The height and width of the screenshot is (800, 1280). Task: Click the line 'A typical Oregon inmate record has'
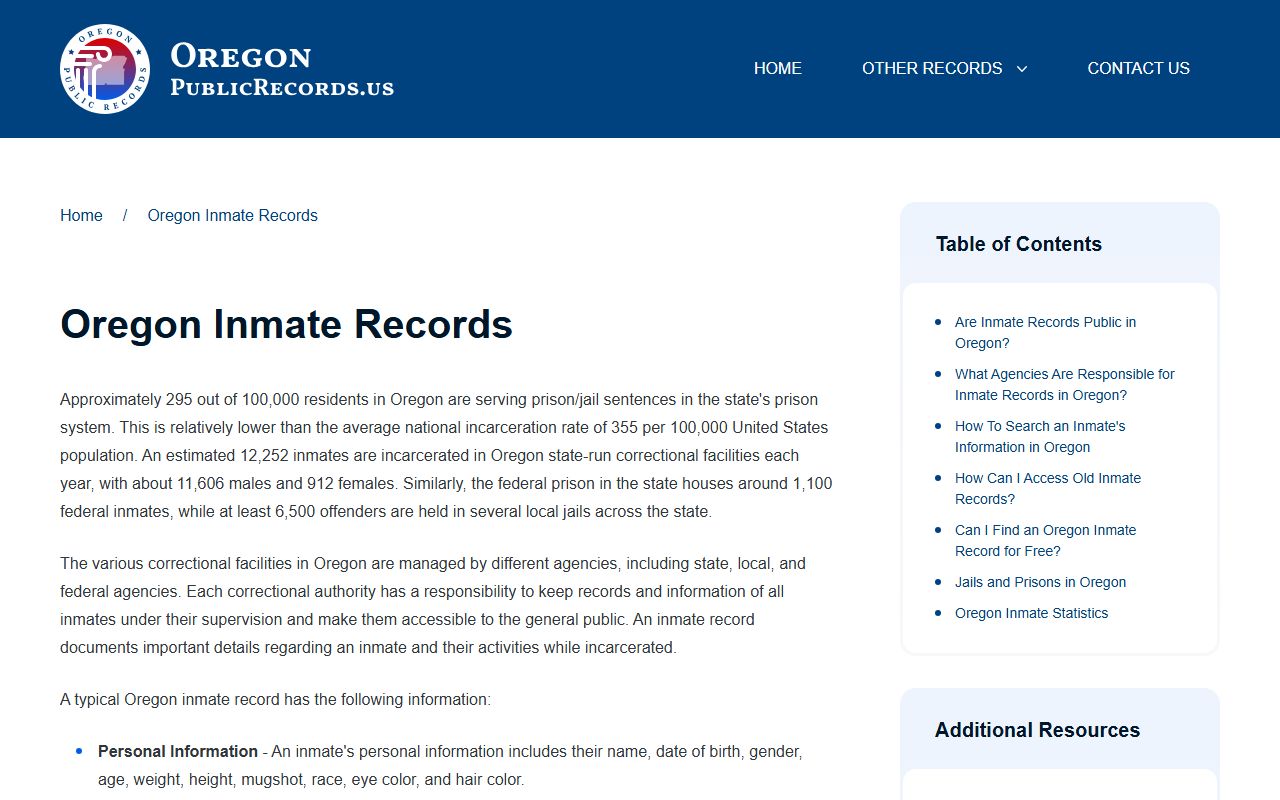pyautogui.click(x=275, y=699)
